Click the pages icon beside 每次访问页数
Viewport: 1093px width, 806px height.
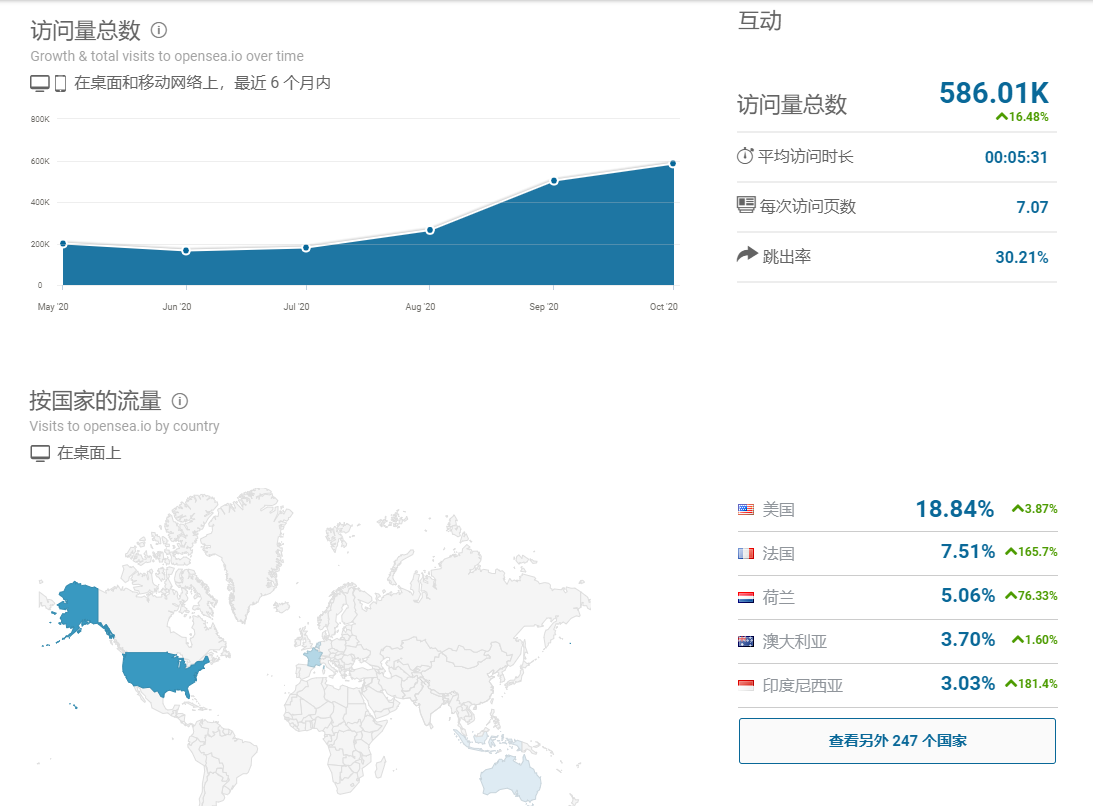746,205
